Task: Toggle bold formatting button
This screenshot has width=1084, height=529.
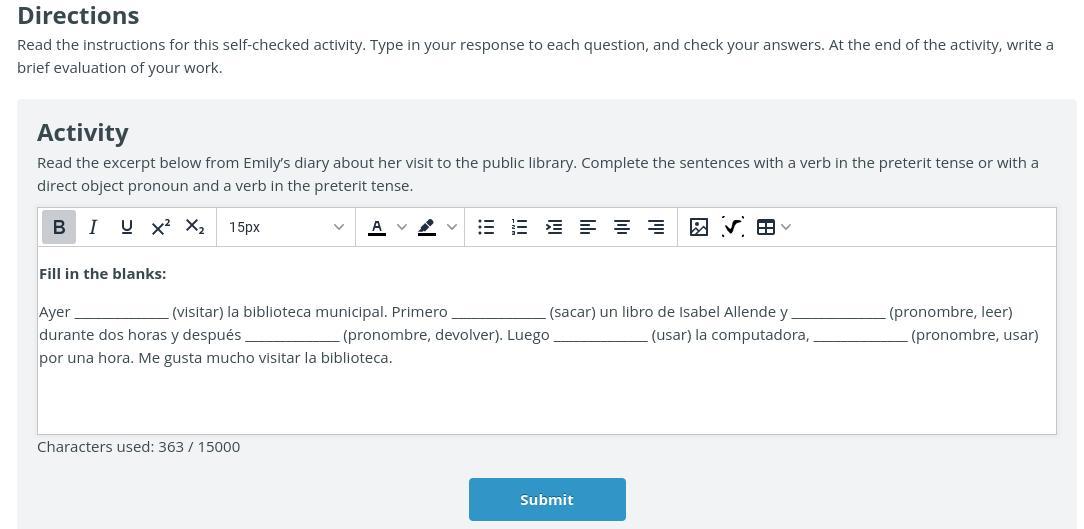Action: coord(59,227)
